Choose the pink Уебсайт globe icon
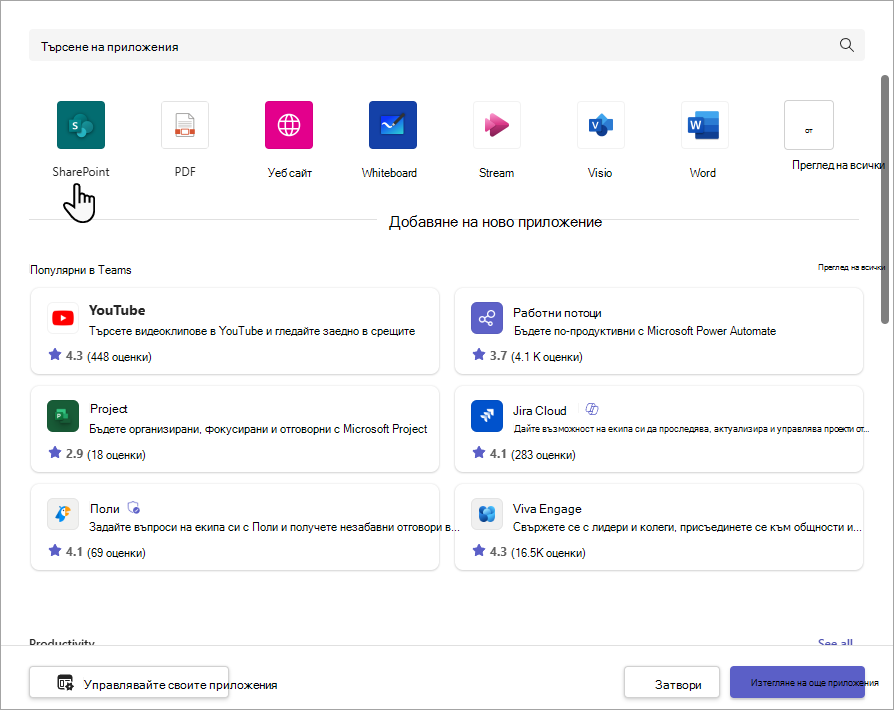 289,125
